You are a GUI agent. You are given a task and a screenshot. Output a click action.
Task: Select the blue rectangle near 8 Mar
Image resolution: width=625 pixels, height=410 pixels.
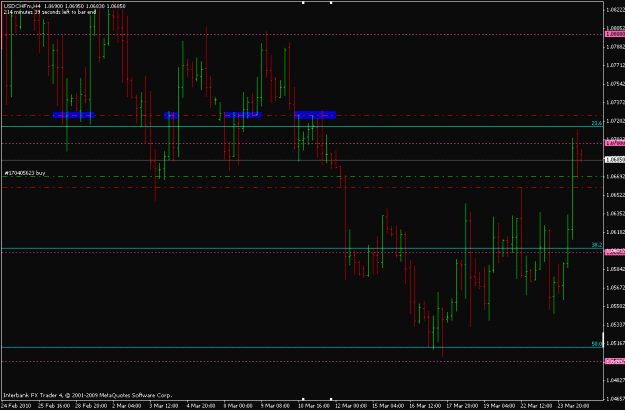tap(242, 115)
